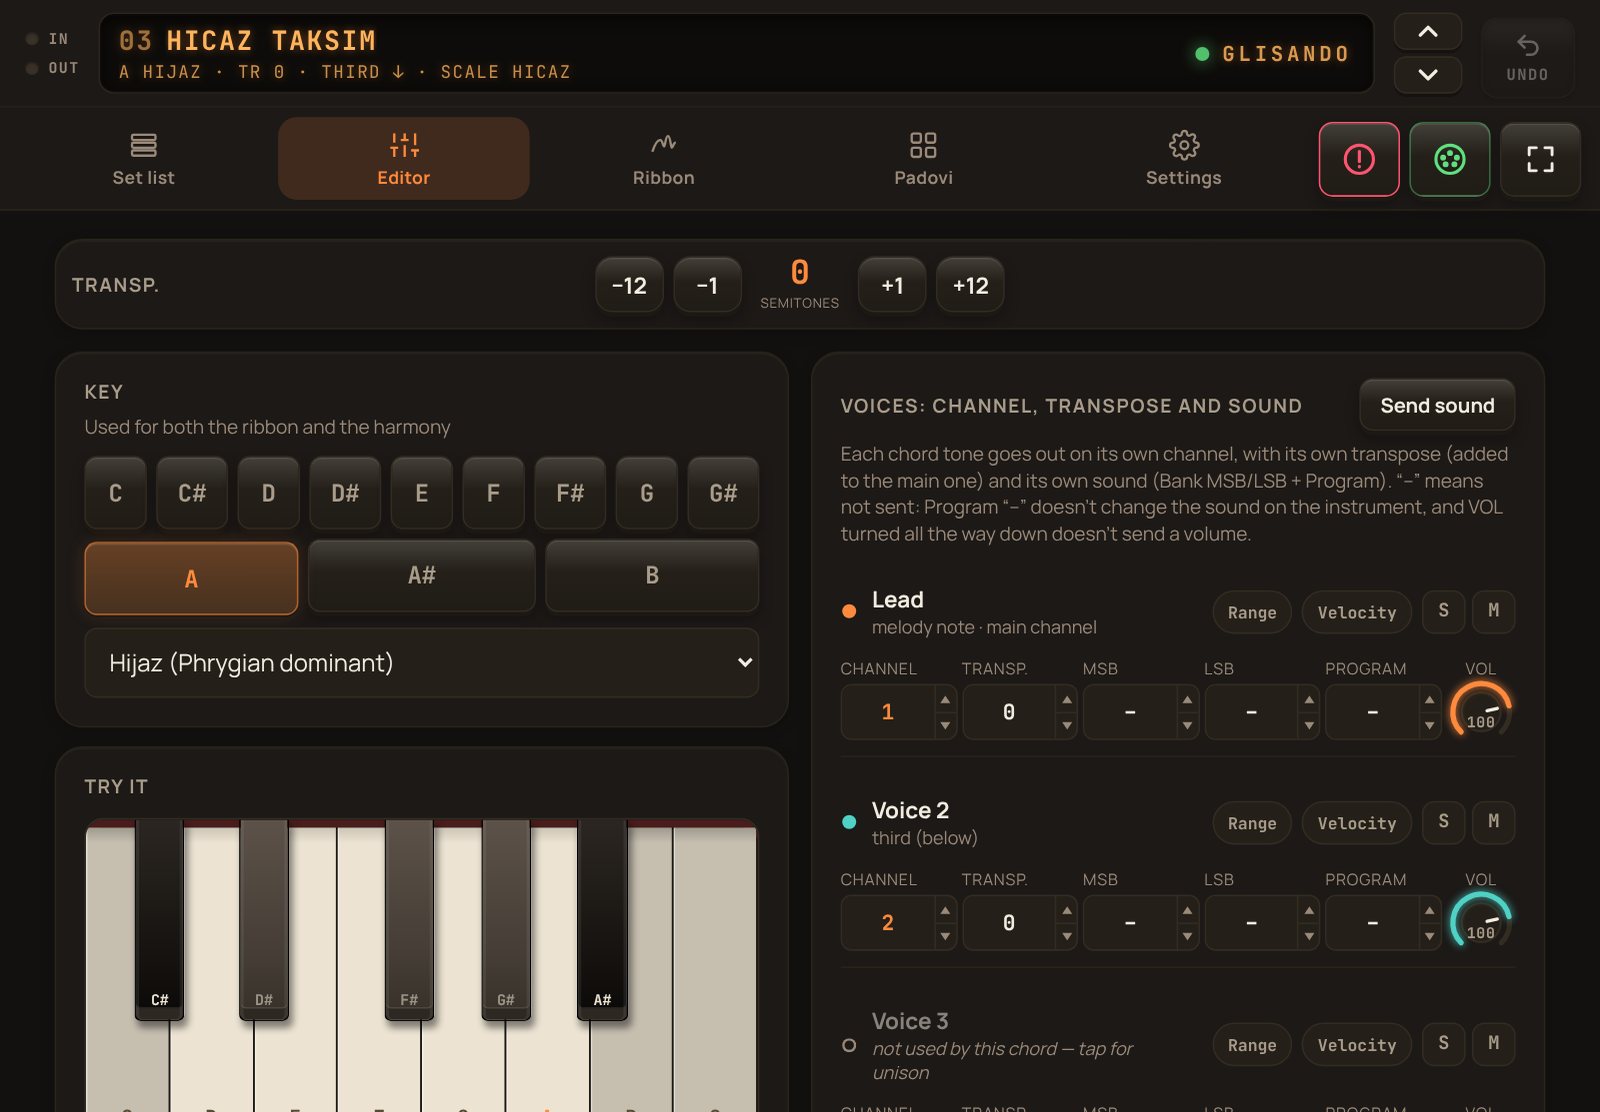Click the Voice 2 VOL knob
The width and height of the screenshot is (1600, 1112).
click(x=1480, y=922)
